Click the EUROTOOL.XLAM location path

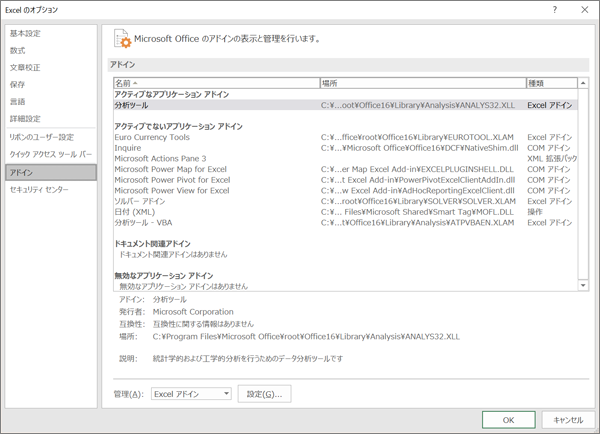tap(417, 137)
